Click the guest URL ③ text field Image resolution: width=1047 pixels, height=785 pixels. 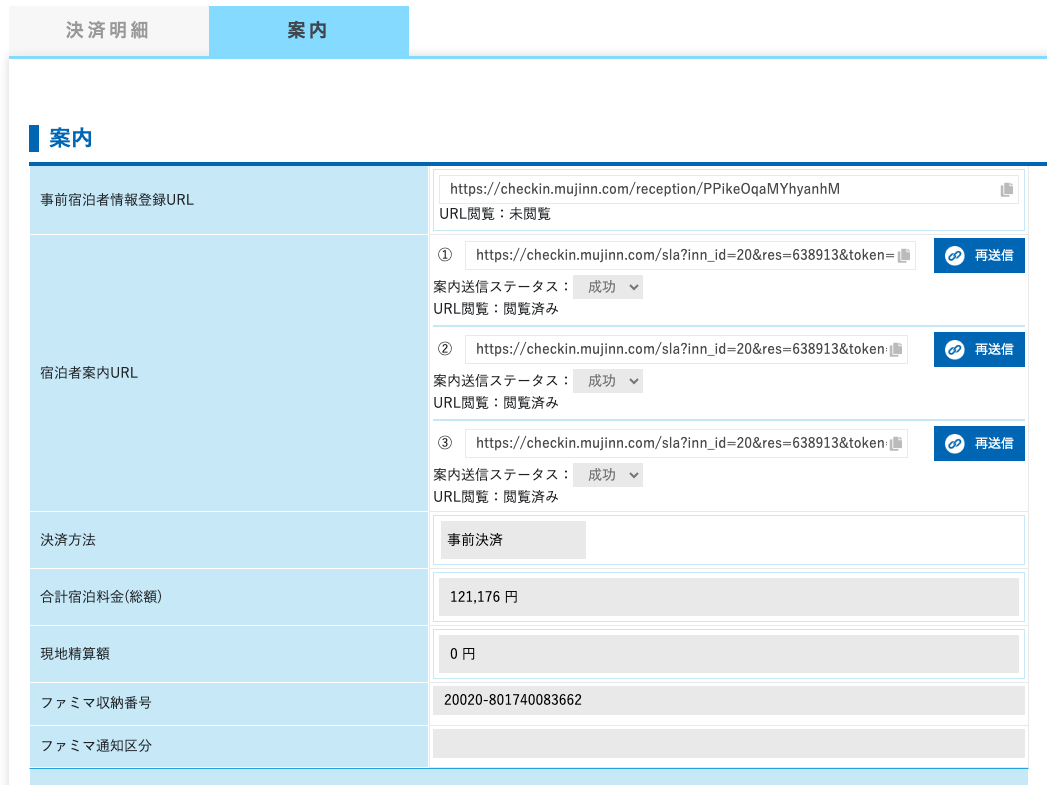[686, 444]
